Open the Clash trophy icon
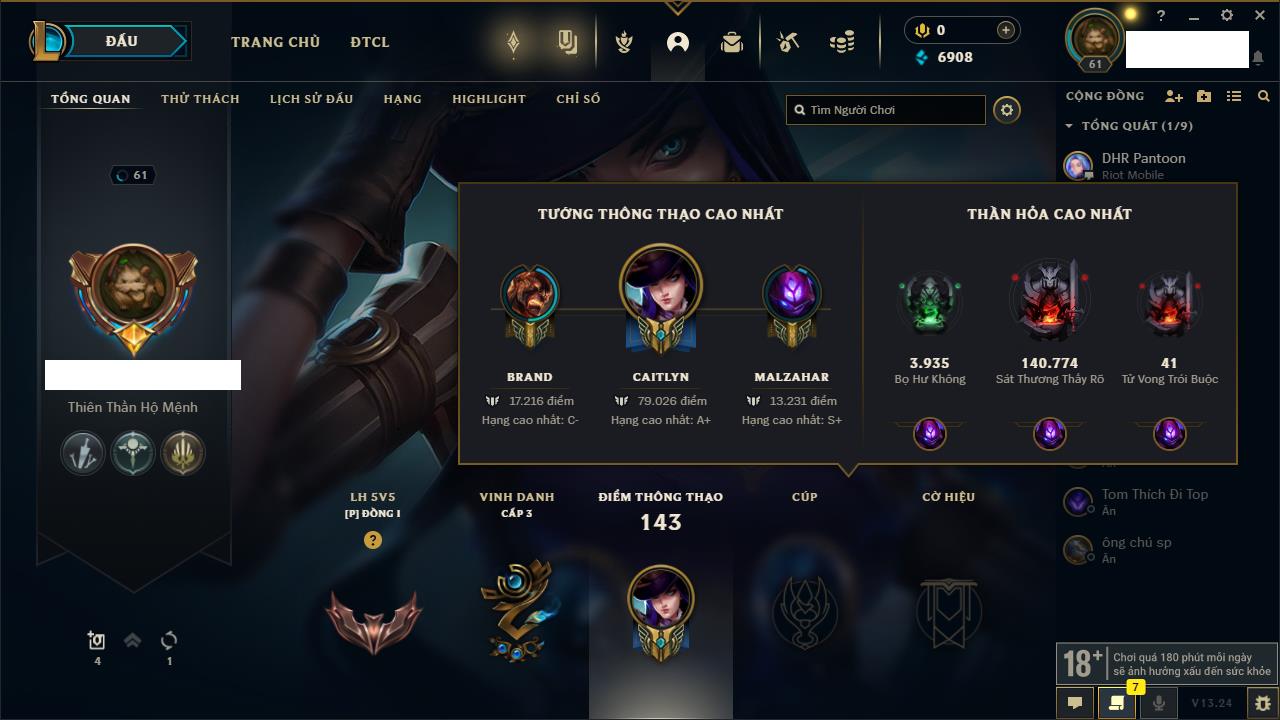 (x=624, y=42)
